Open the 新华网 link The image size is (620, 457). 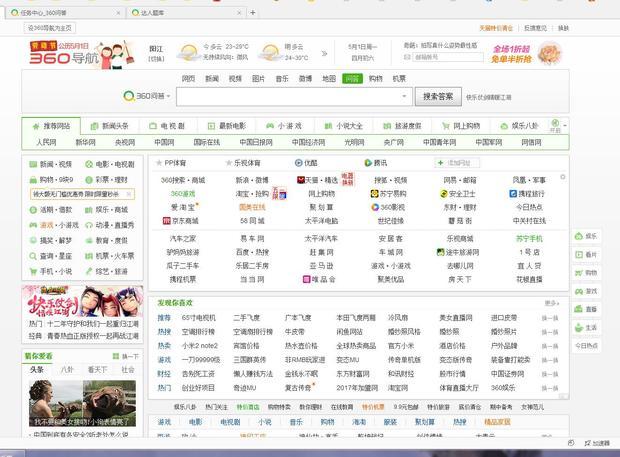85,142
